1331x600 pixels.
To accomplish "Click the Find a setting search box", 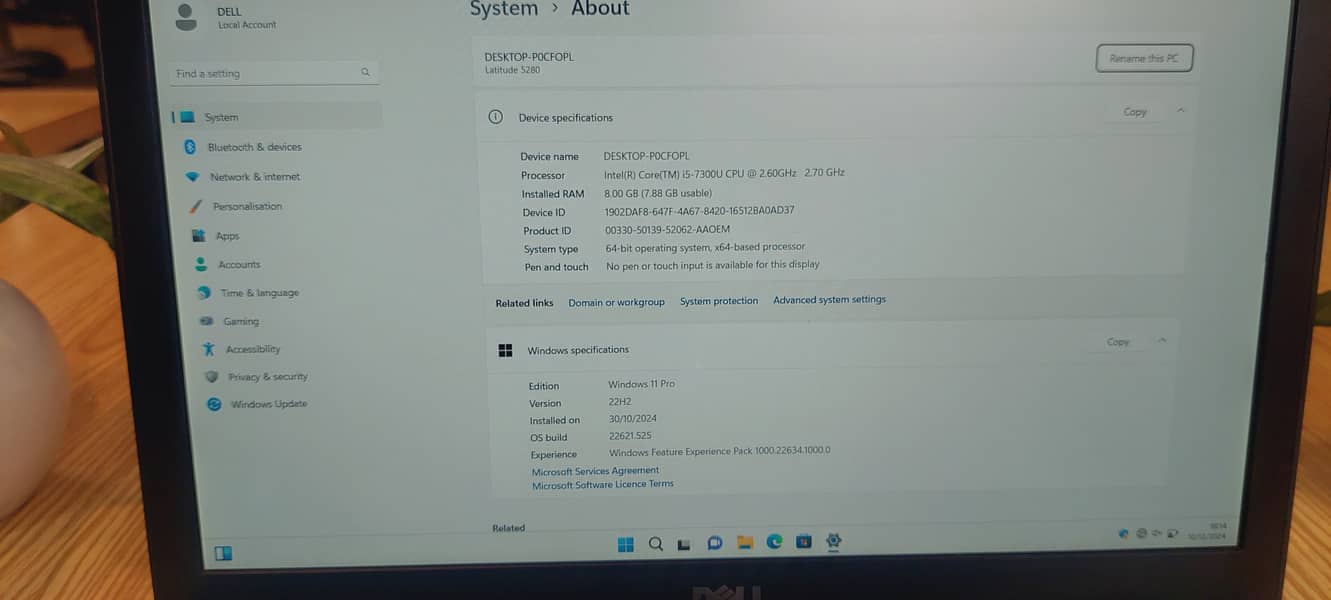I will [x=272, y=73].
